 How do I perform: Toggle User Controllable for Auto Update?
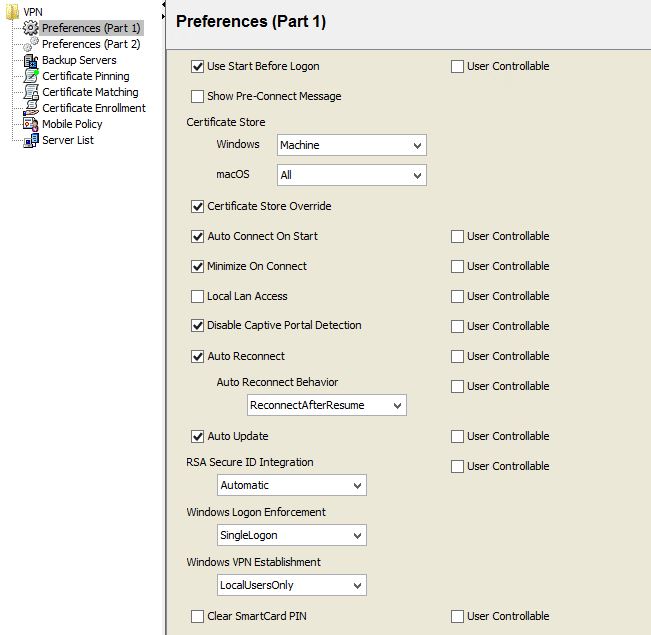point(457,436)
